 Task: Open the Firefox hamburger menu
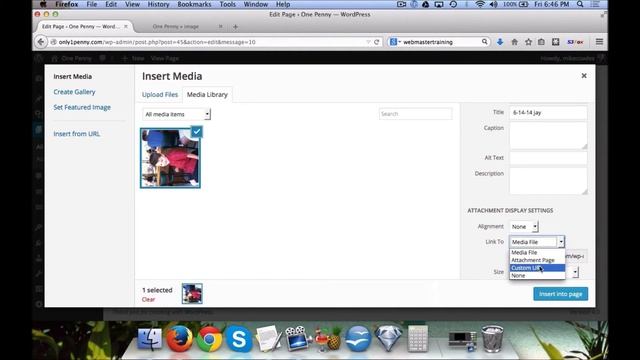click(599, 42)
